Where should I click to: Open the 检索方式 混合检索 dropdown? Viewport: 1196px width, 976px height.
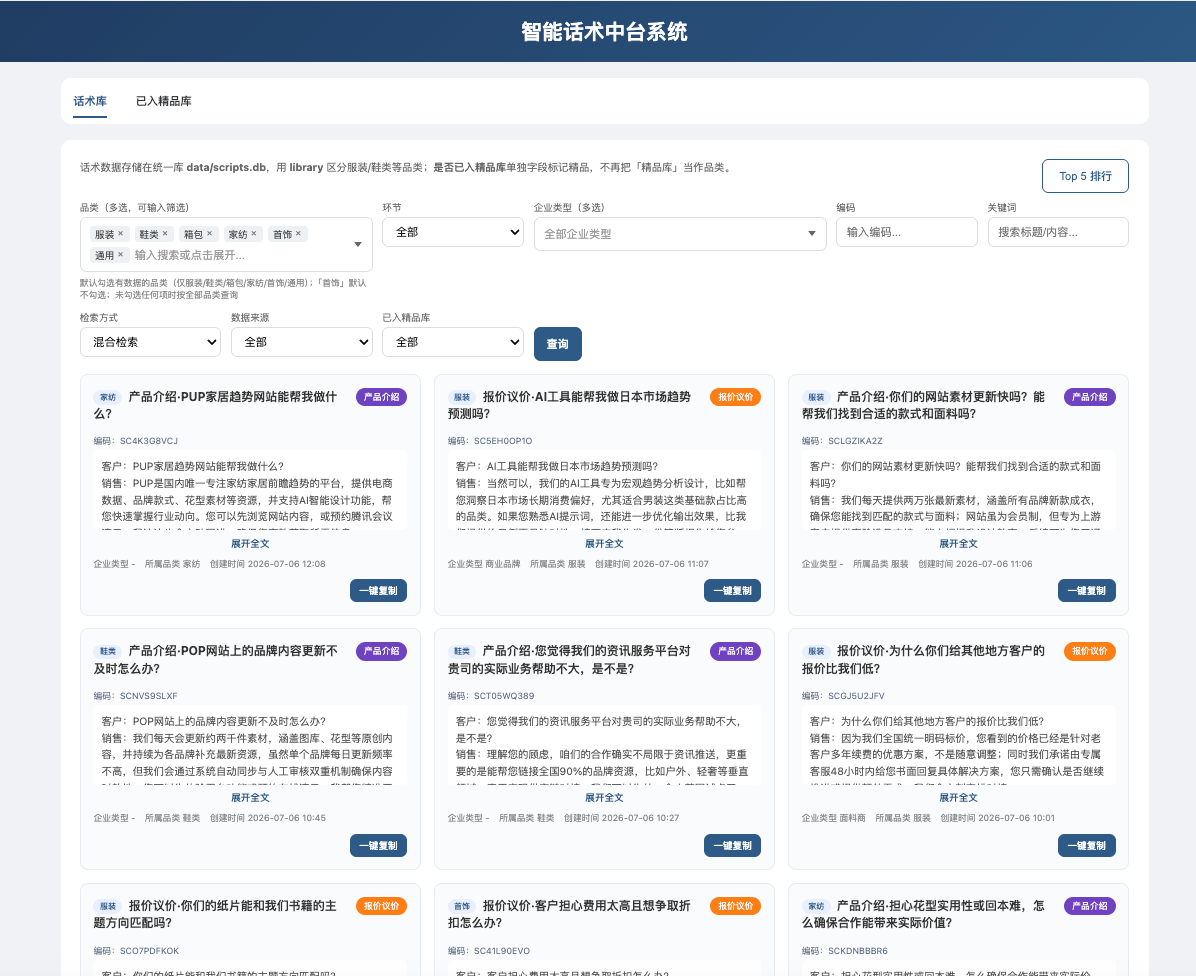tap(150, 342)
